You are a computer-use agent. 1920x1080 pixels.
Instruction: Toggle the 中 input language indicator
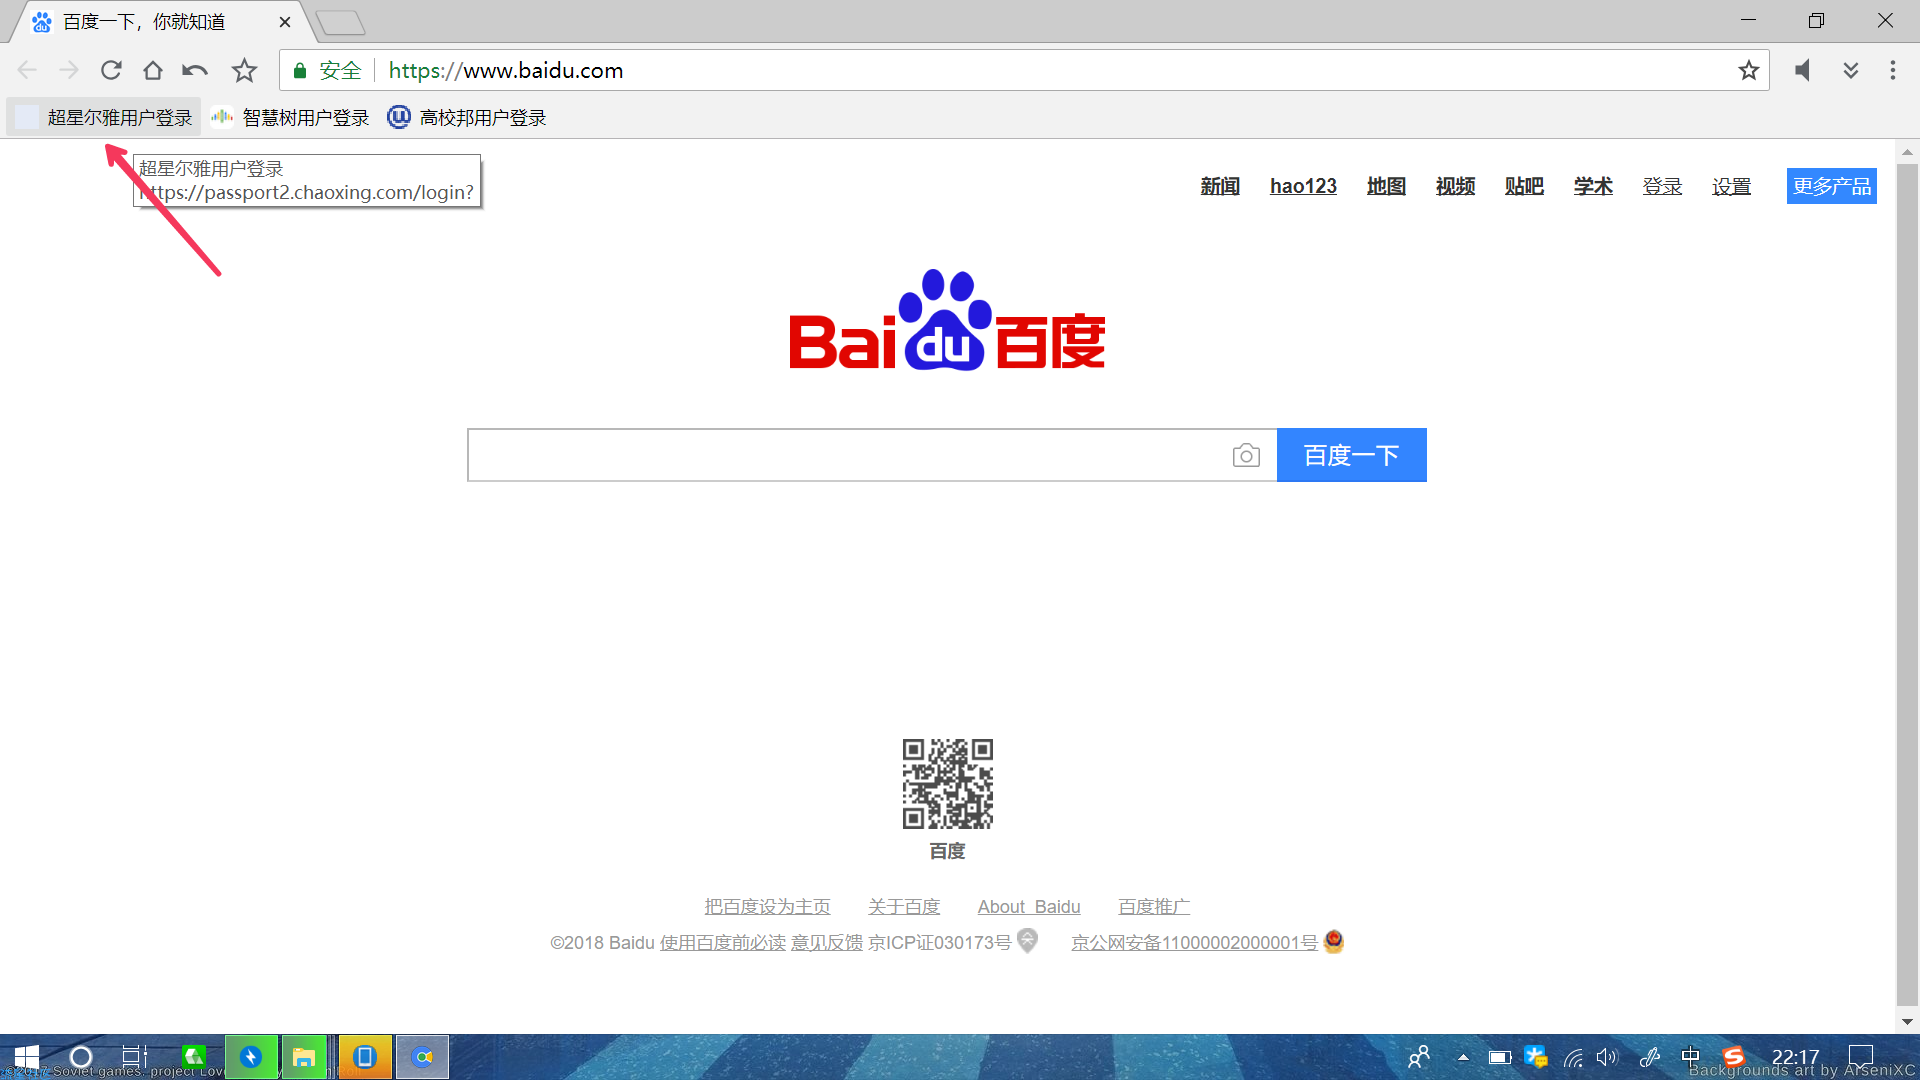pos(1691,1057)
